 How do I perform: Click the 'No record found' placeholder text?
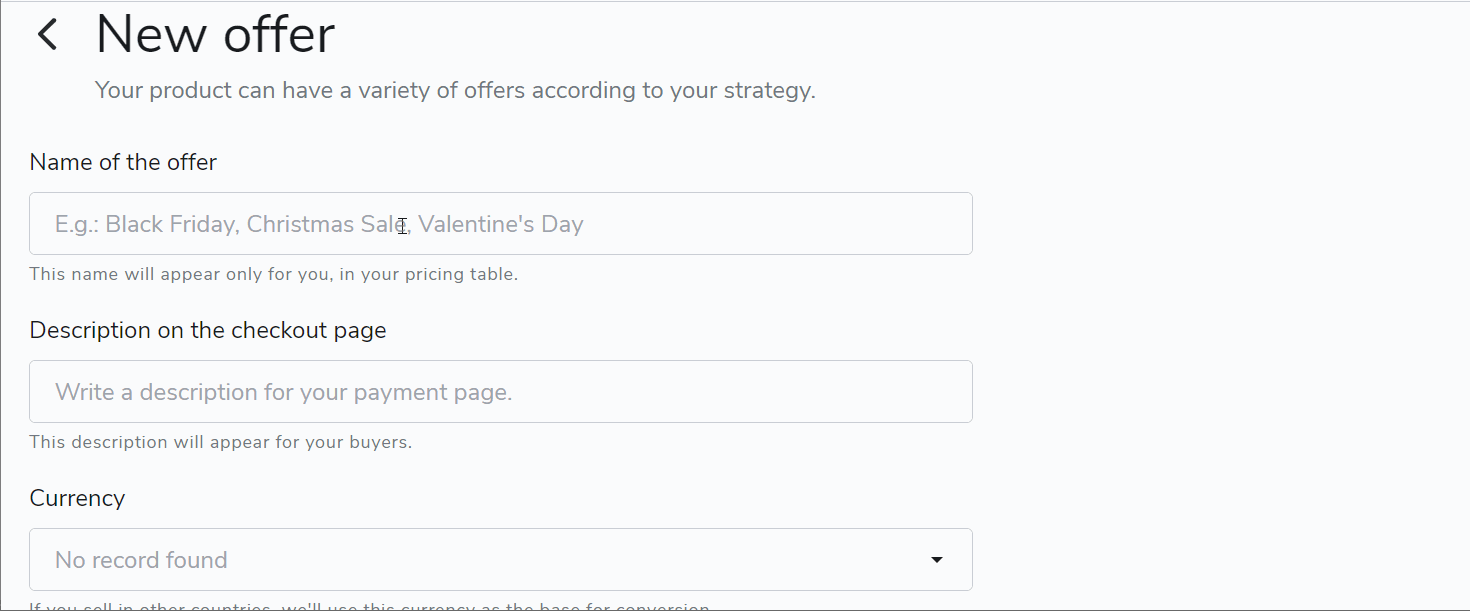tap(141, 560)
